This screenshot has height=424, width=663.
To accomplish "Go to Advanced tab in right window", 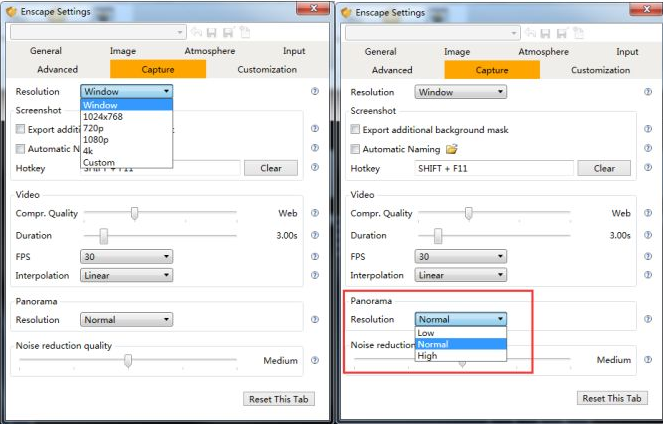I will click(392, 70).
